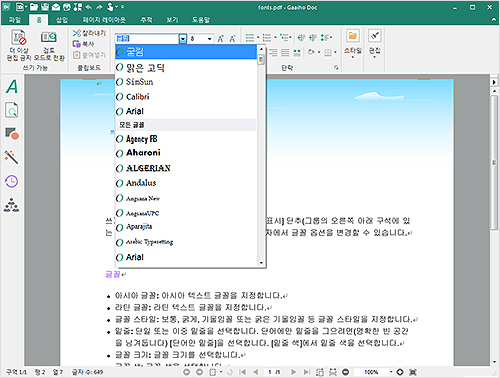The width and height of the screenshot is (500, 378).
Task: Collapse the ribbon with the top-right chevron
Action: tap(494, 20)
